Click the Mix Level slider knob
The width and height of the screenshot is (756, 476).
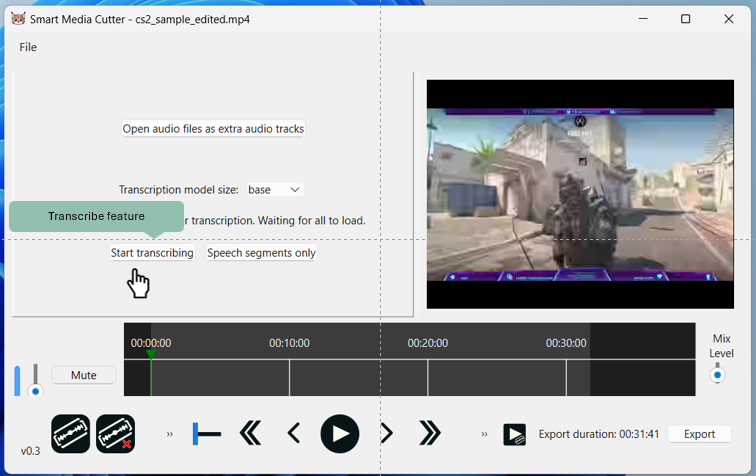coord(717,376)
